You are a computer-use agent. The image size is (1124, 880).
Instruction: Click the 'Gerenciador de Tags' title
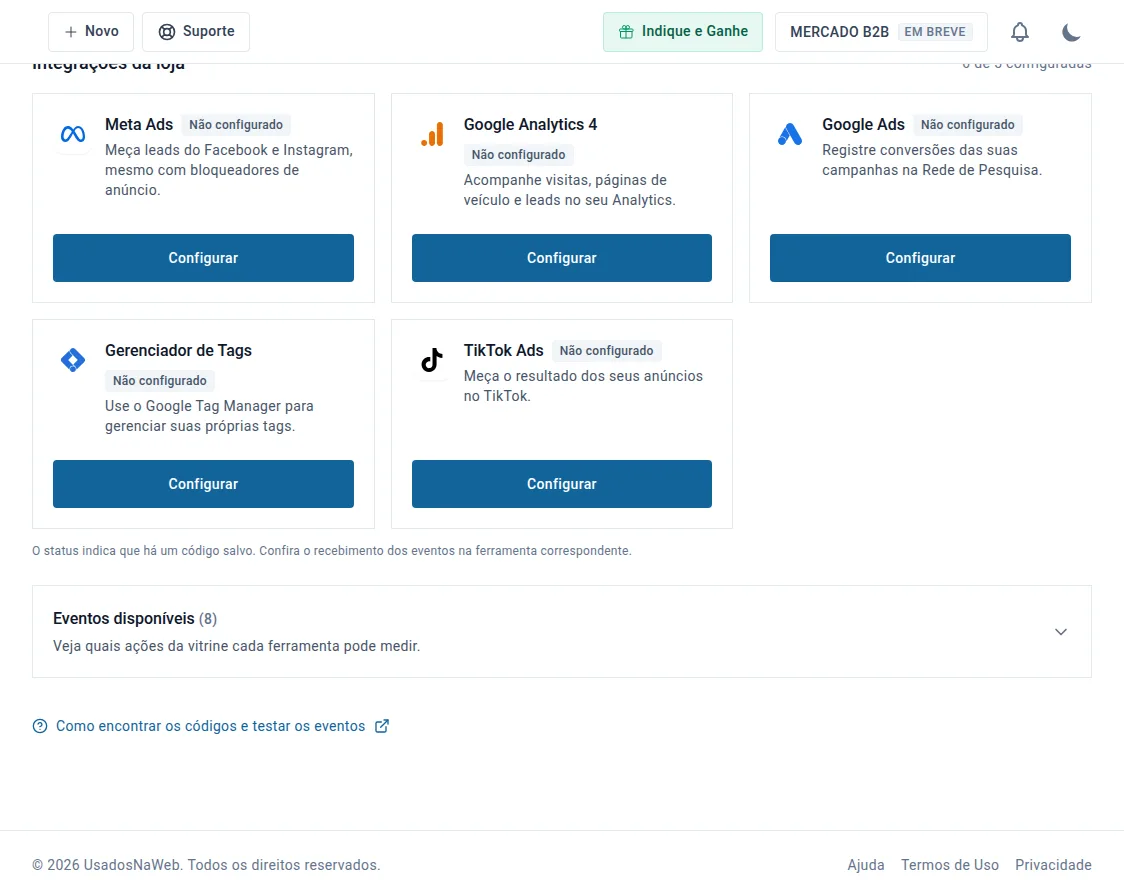178,350
